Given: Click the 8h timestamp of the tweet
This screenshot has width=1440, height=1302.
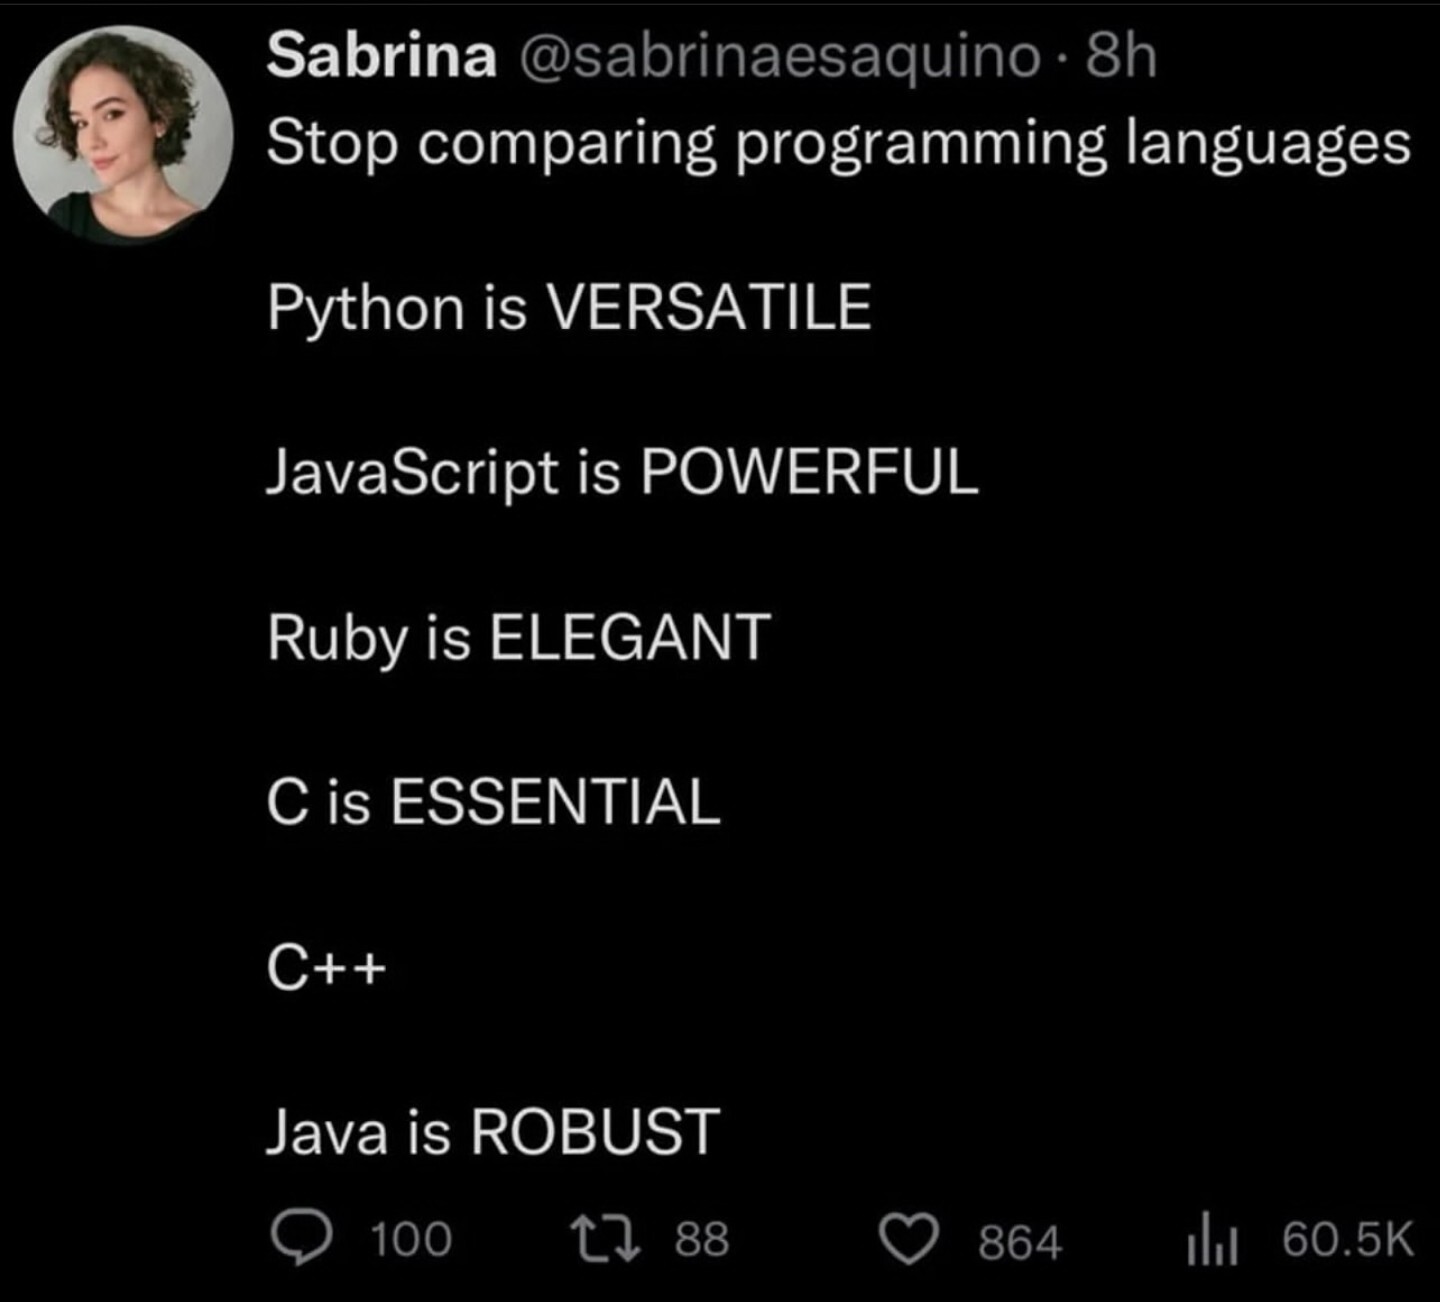Looking at the screenshot, I should pos(1120,55).
